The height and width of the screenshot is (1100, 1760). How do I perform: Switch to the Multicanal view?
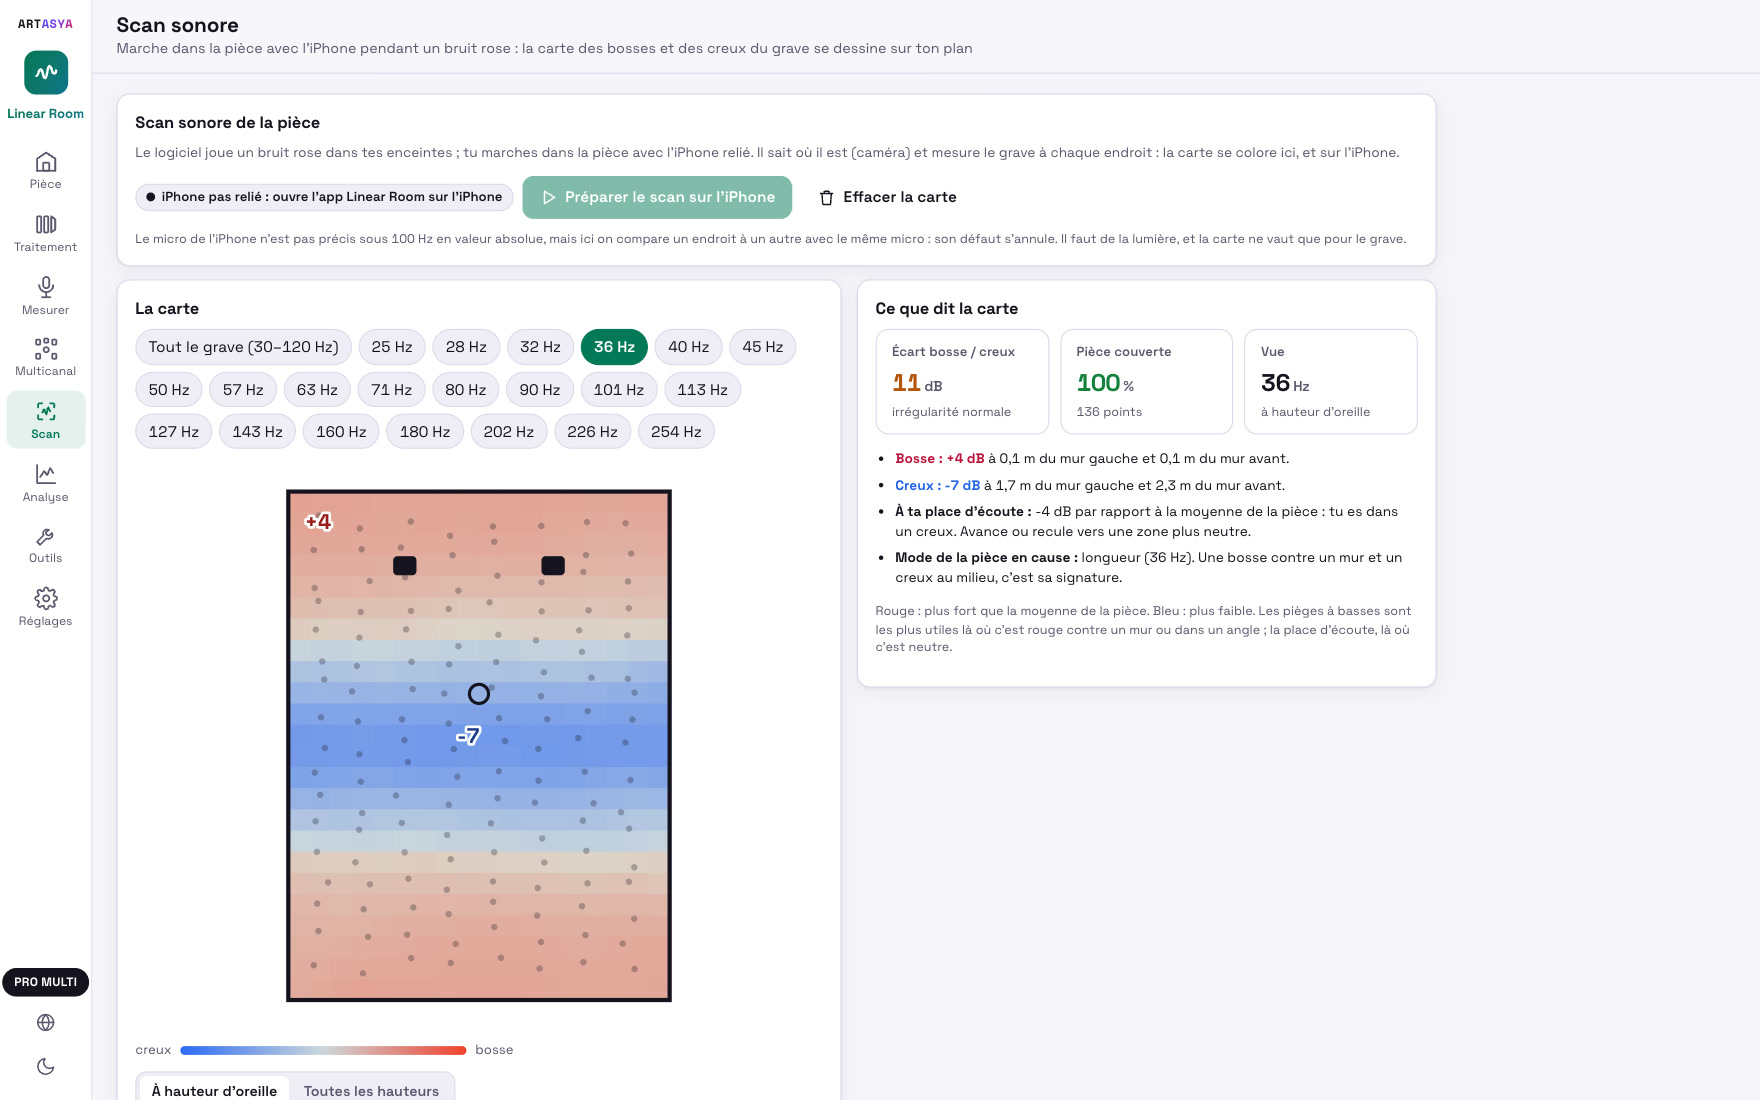pos(46,357)
